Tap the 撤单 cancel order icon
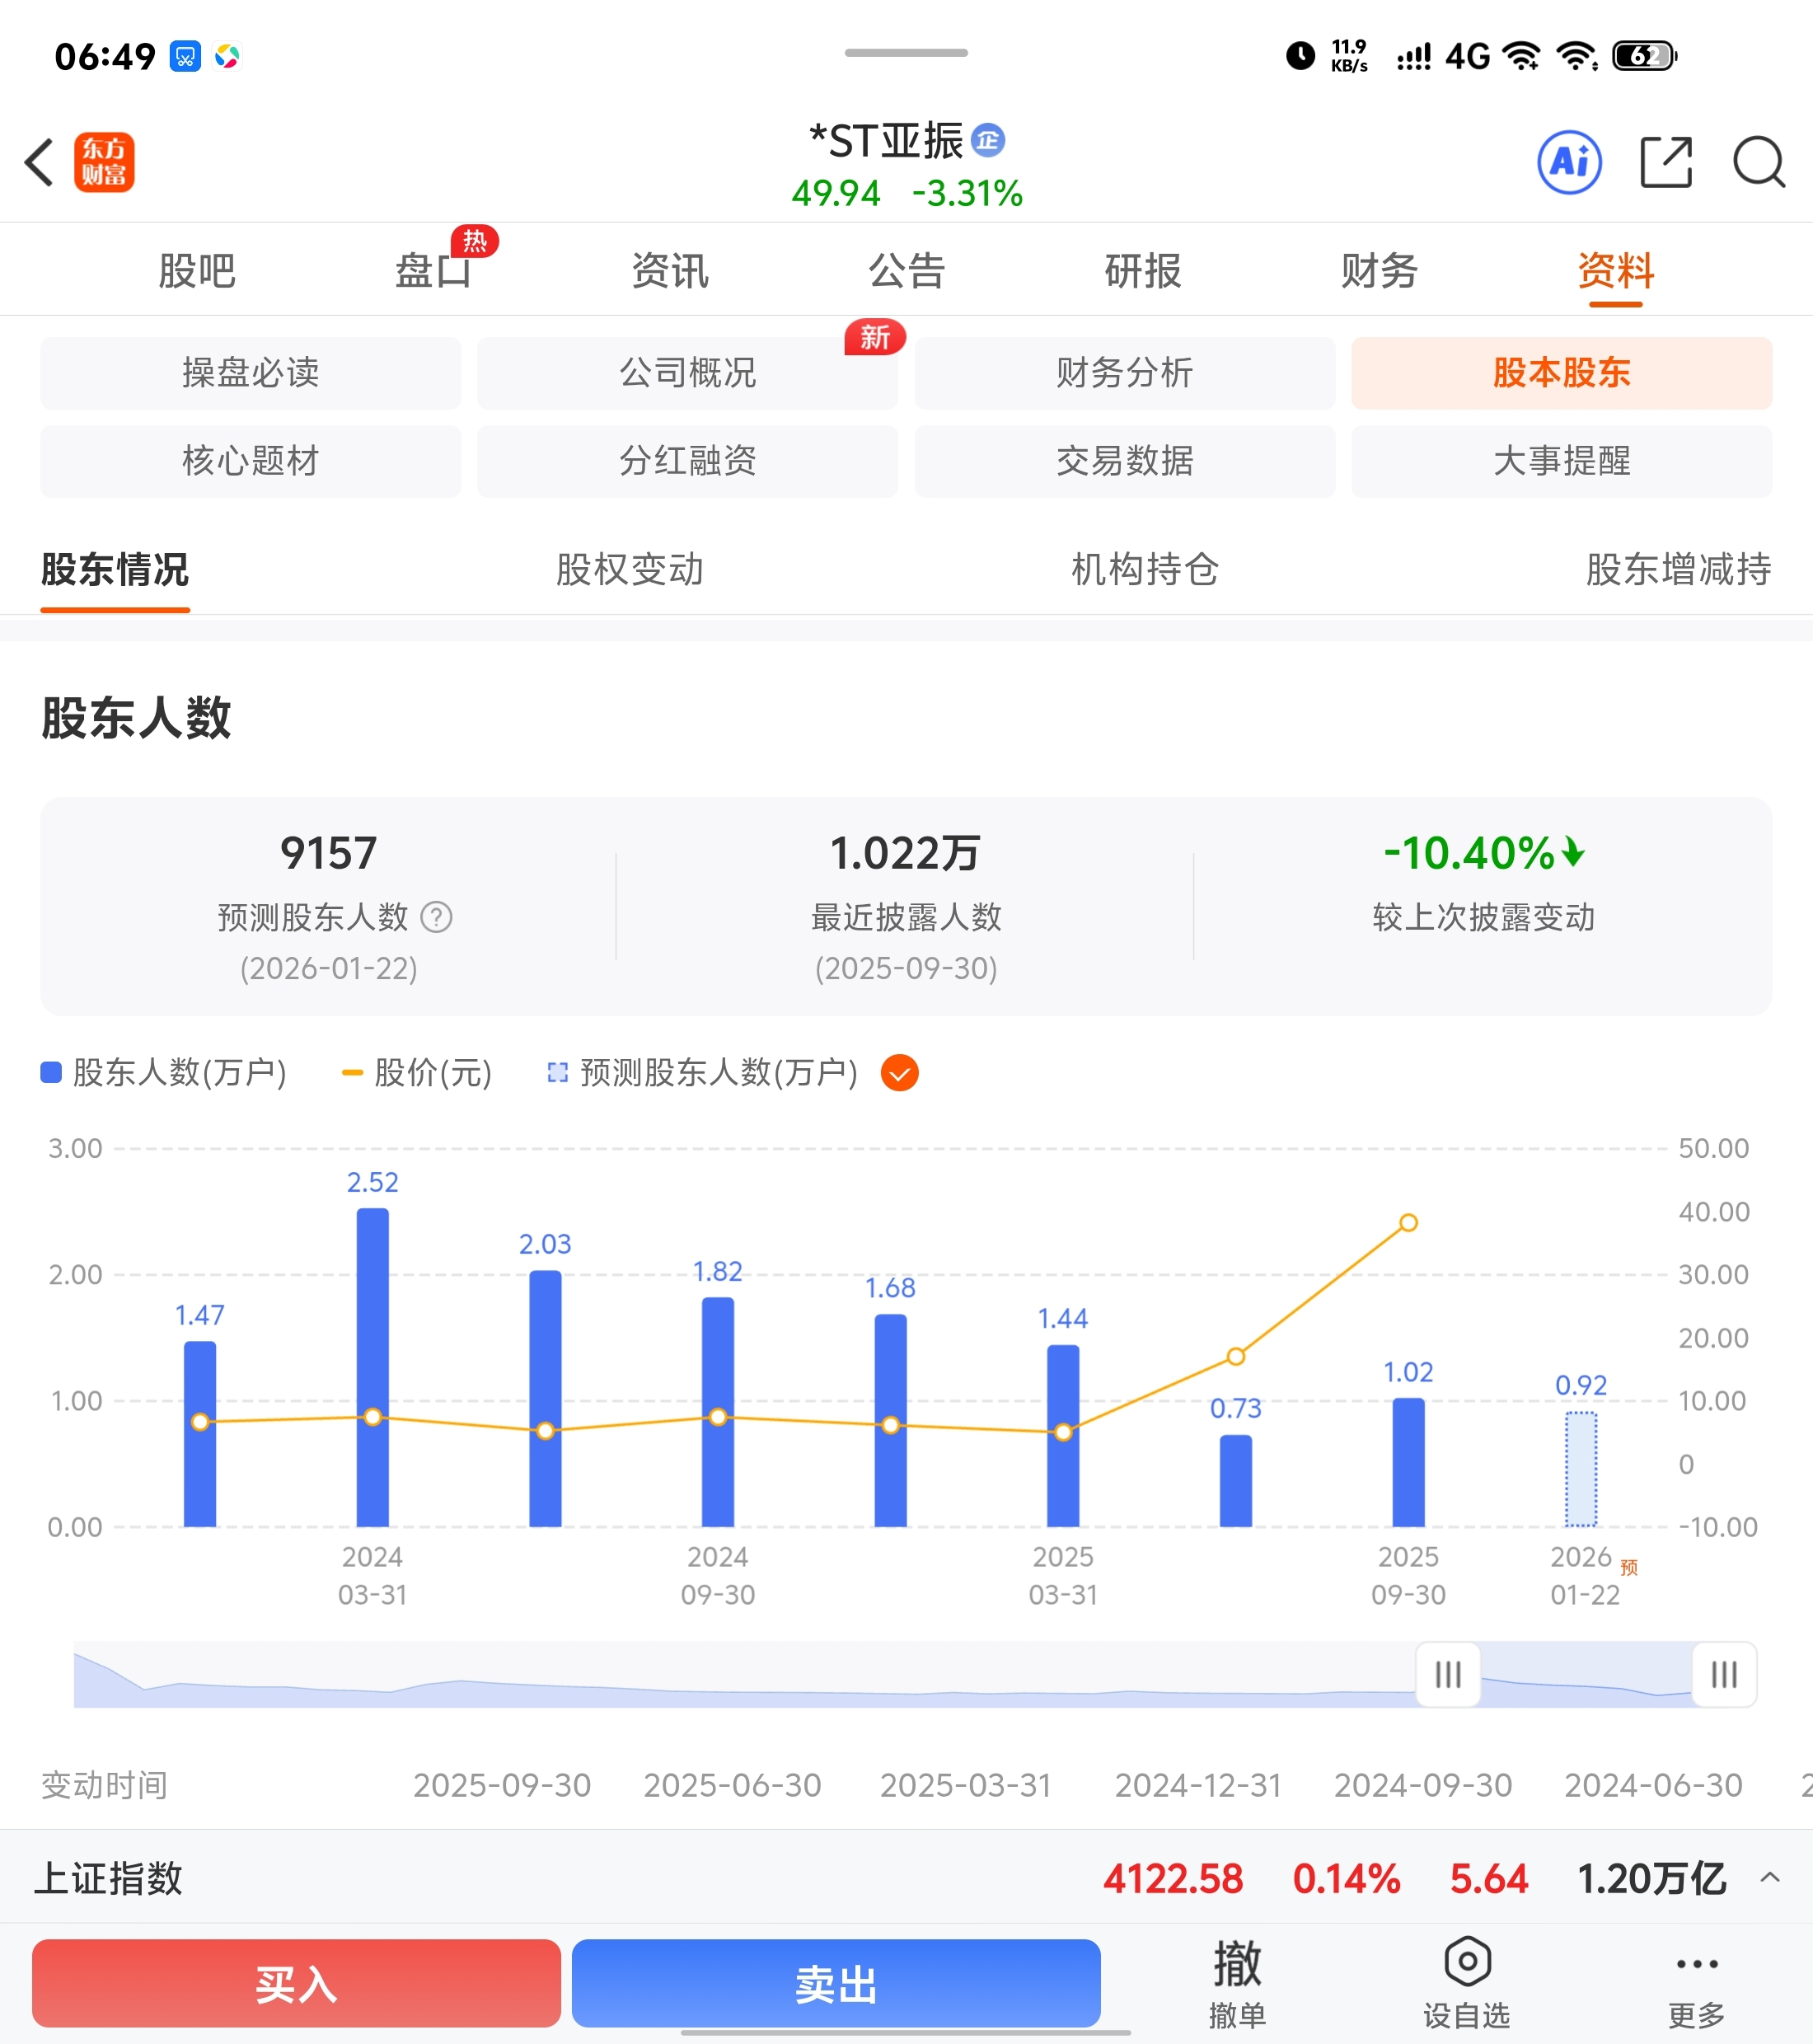 pos(1237,1964)
